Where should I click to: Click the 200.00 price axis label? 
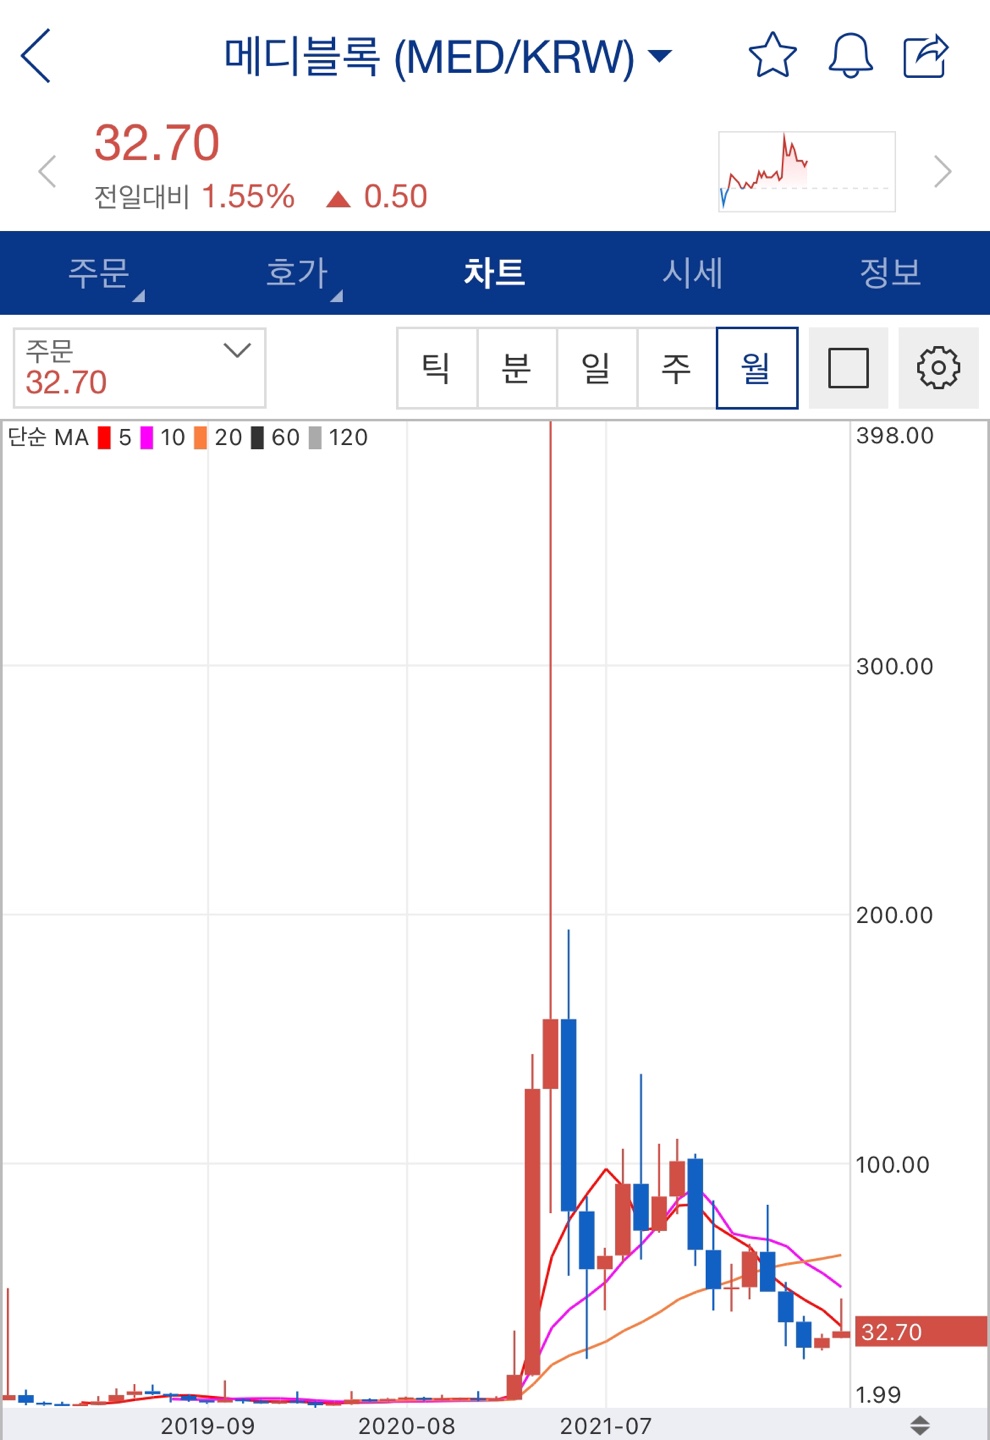(895, 915)
